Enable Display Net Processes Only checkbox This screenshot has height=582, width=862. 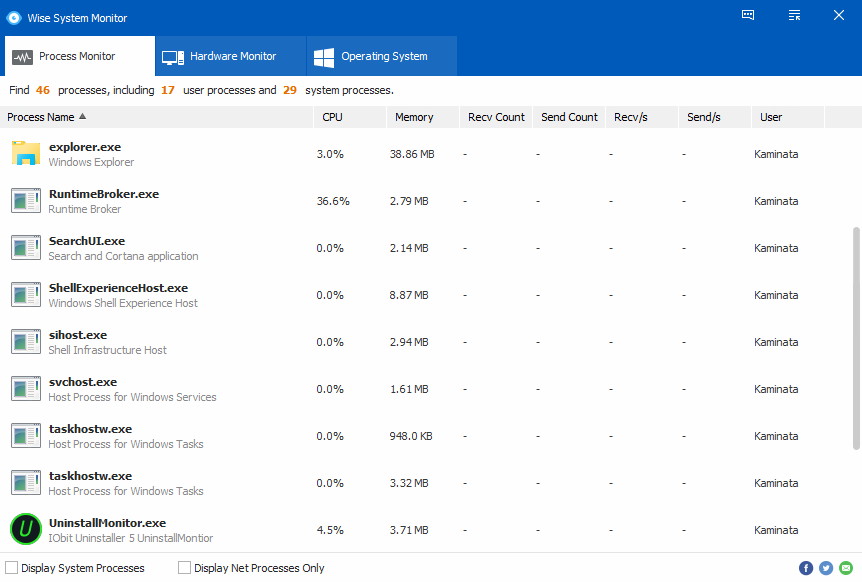point(185,568)
